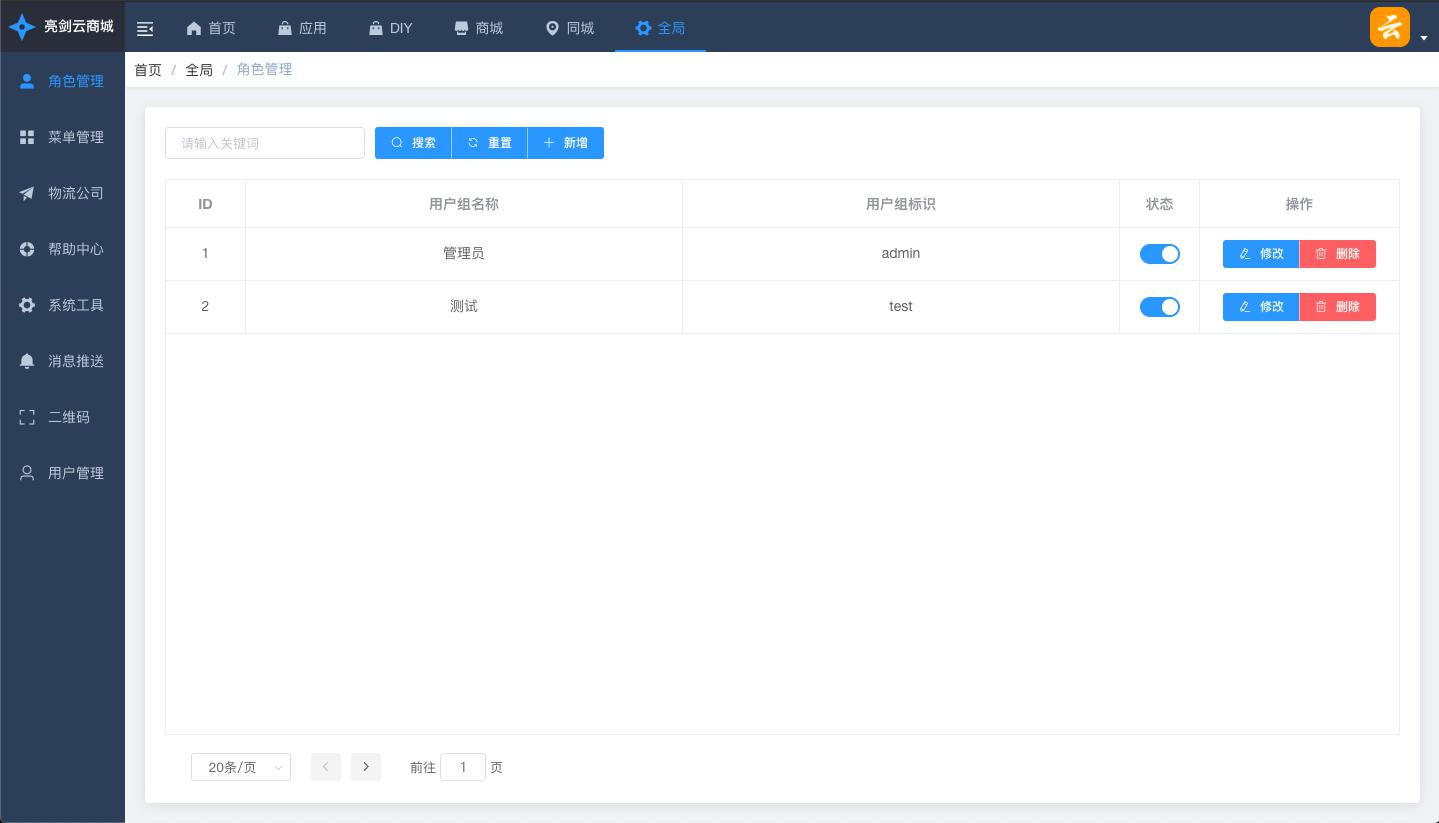This screenshot has width=1439, height=823.
Task: Click the pencil icon in 管理员 row
Action: pyautogui.click(x=1245, y=254)
